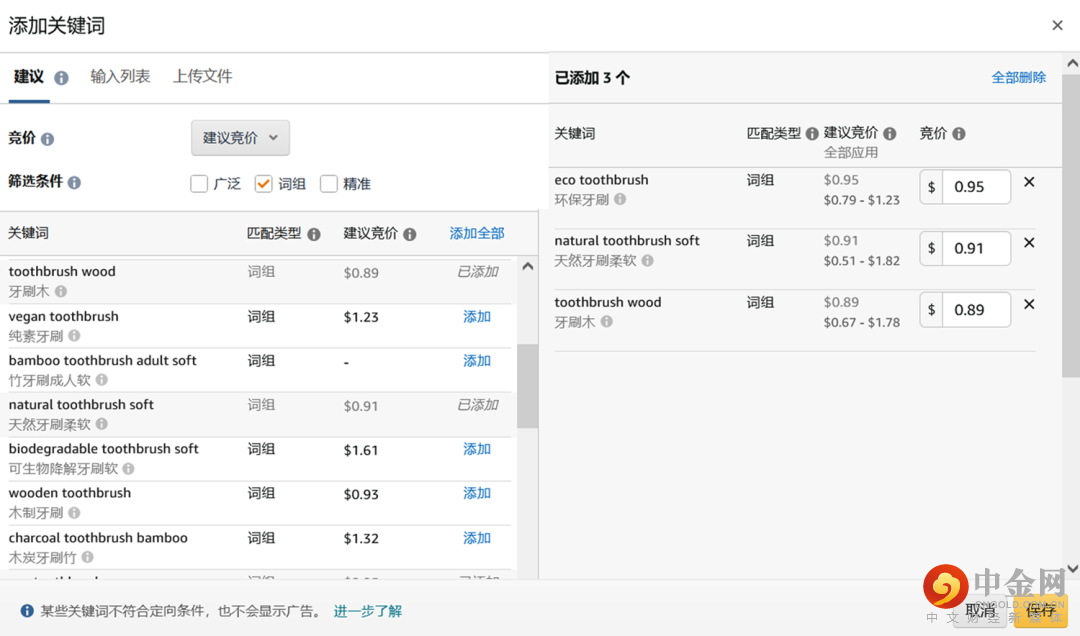Click info icon beside 筛选条件 label
1080x636 pixels.
click(74, 183)
